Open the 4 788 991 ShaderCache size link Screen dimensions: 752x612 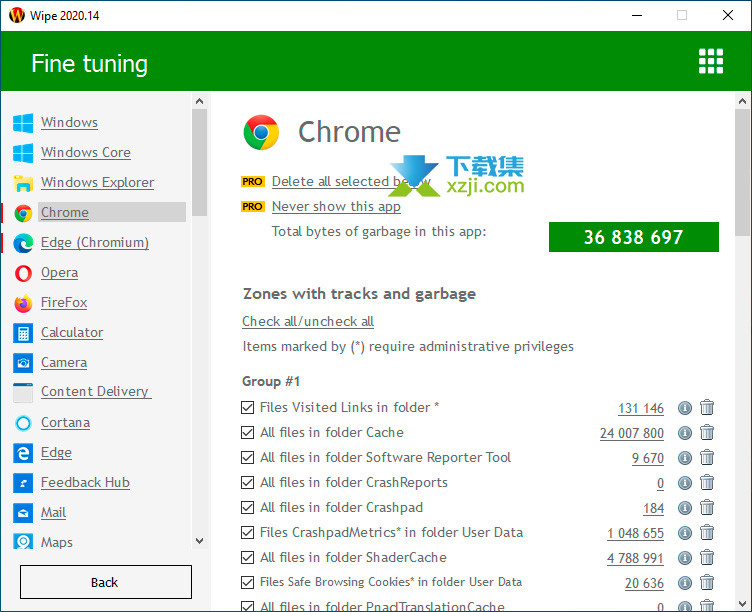pyautogui.click(x=635, y=558)
